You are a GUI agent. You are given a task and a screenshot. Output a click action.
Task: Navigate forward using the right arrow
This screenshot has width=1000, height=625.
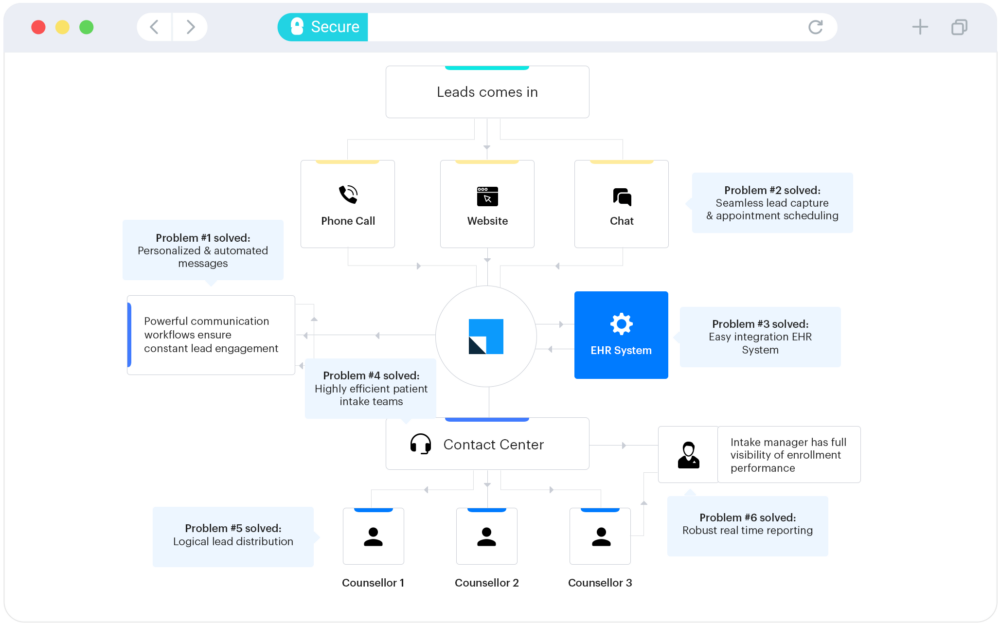(x=190, y=27)
